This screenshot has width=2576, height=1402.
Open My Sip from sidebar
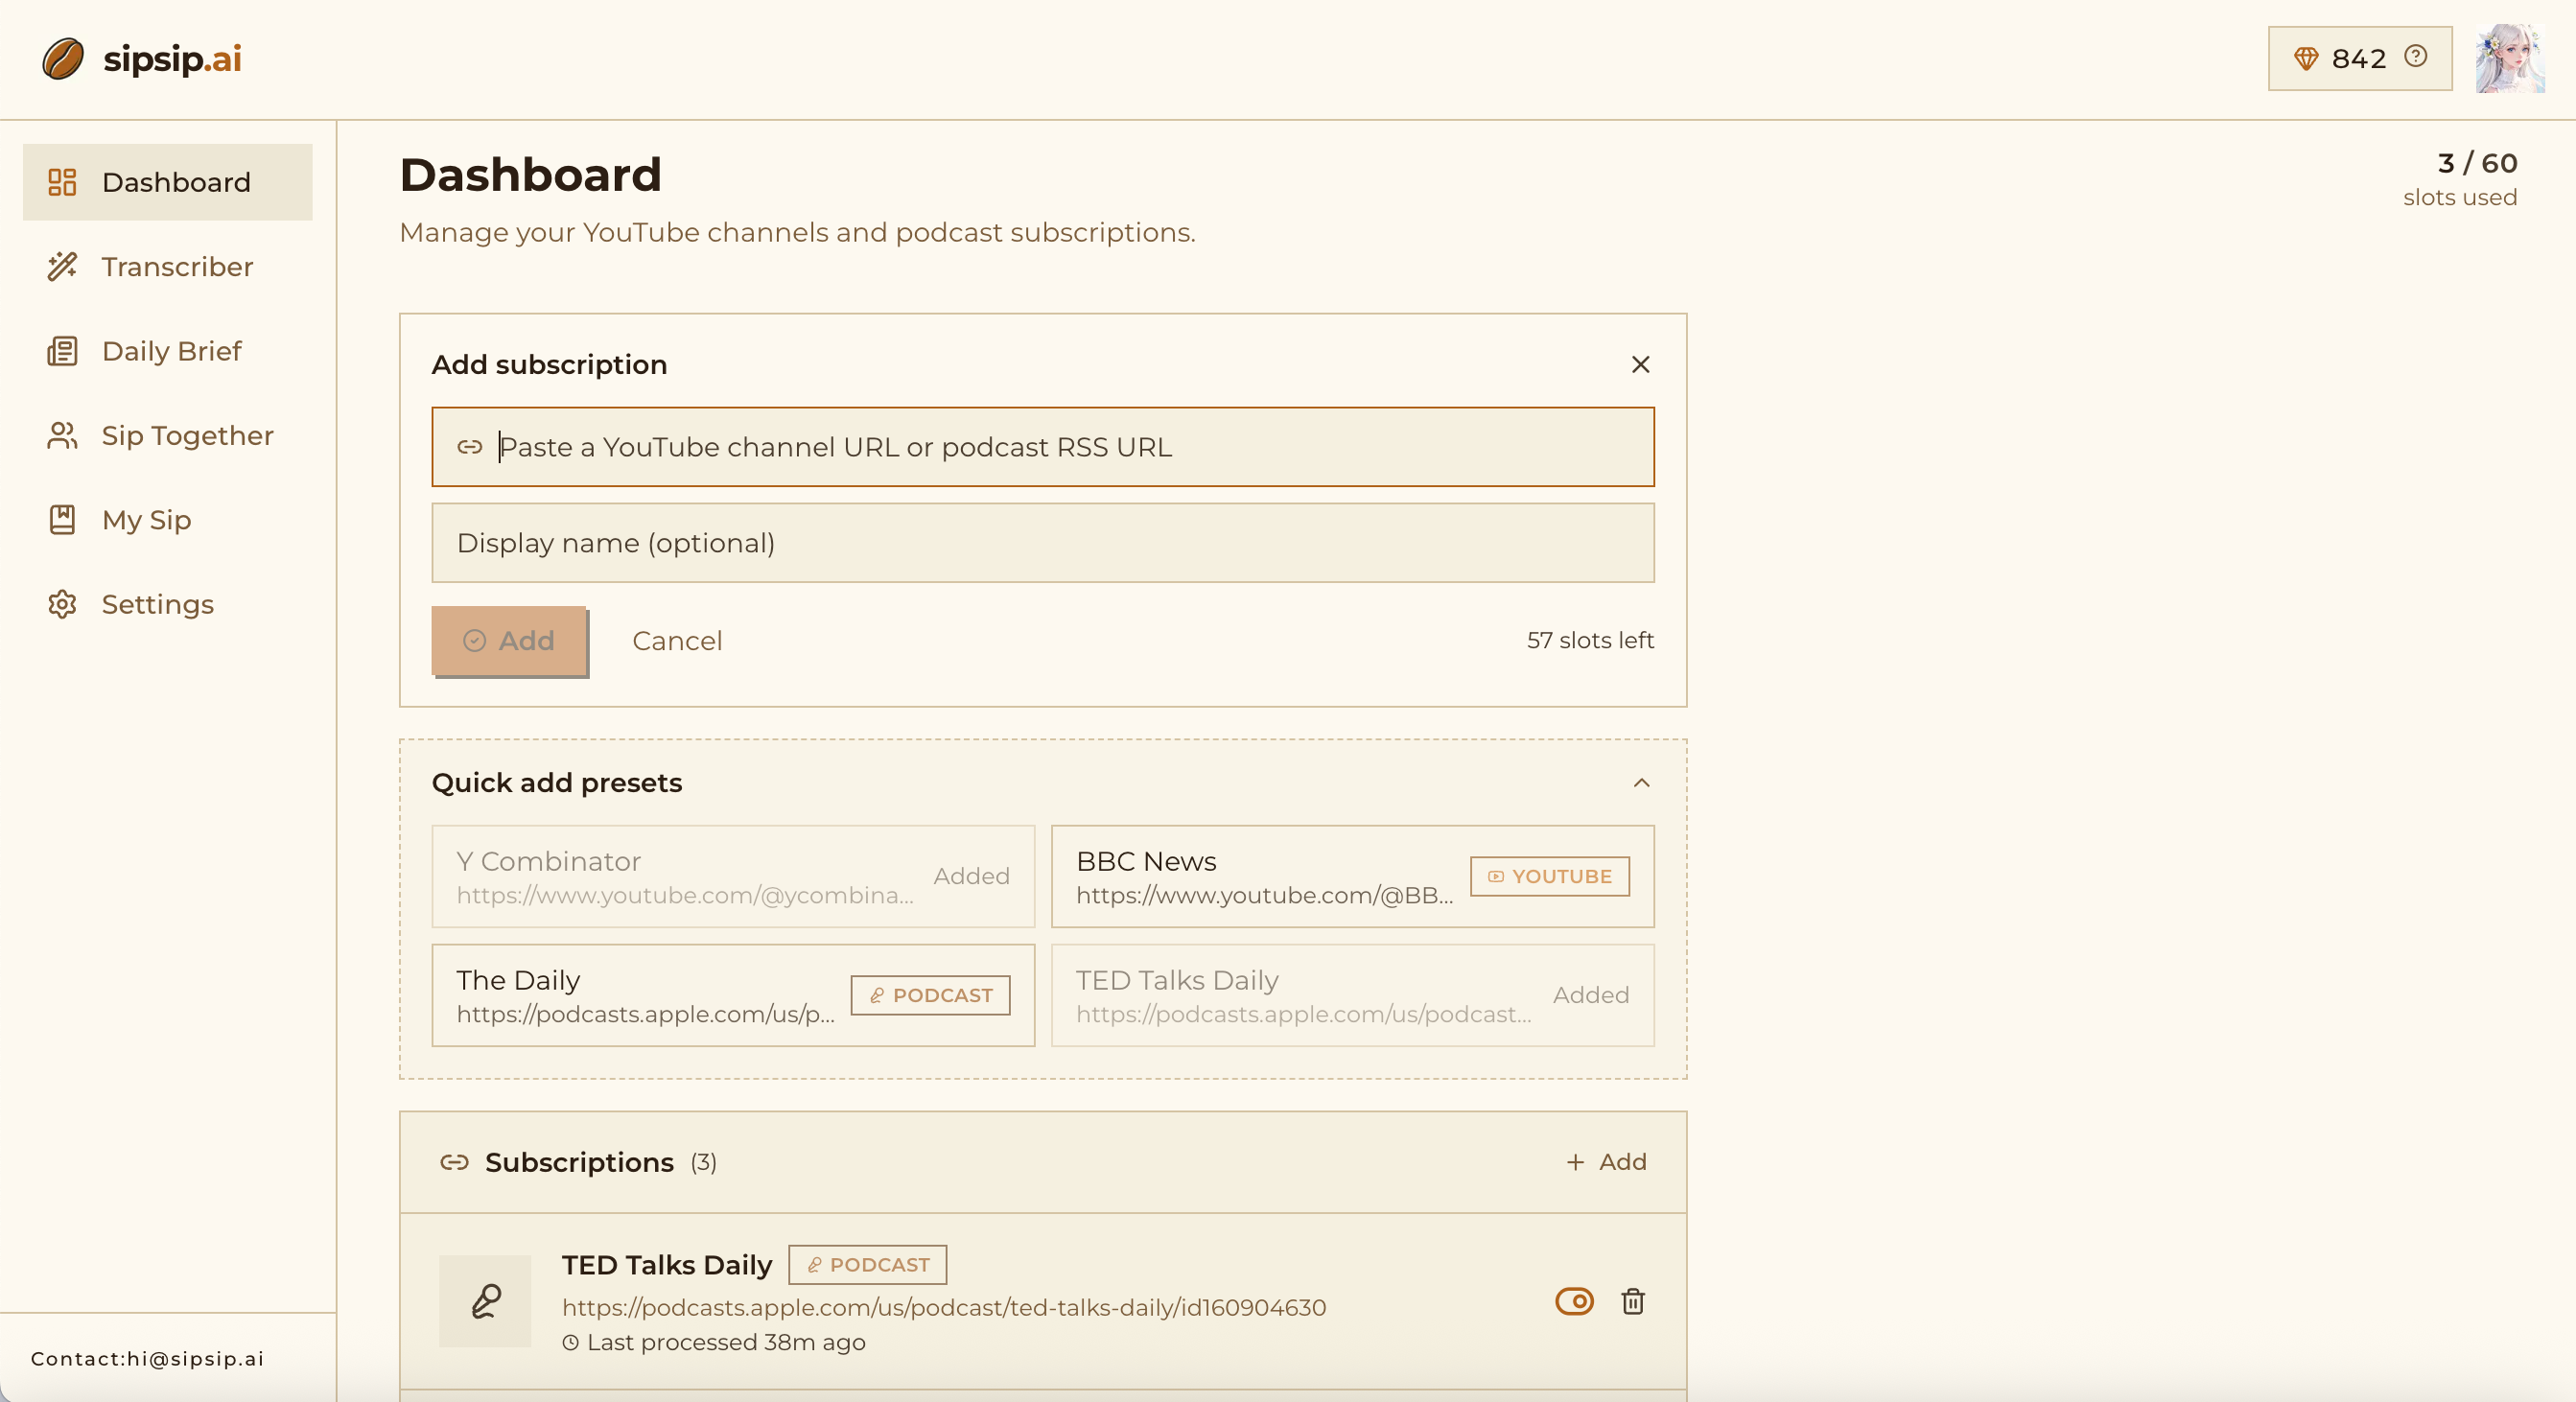tap(146, 520)
